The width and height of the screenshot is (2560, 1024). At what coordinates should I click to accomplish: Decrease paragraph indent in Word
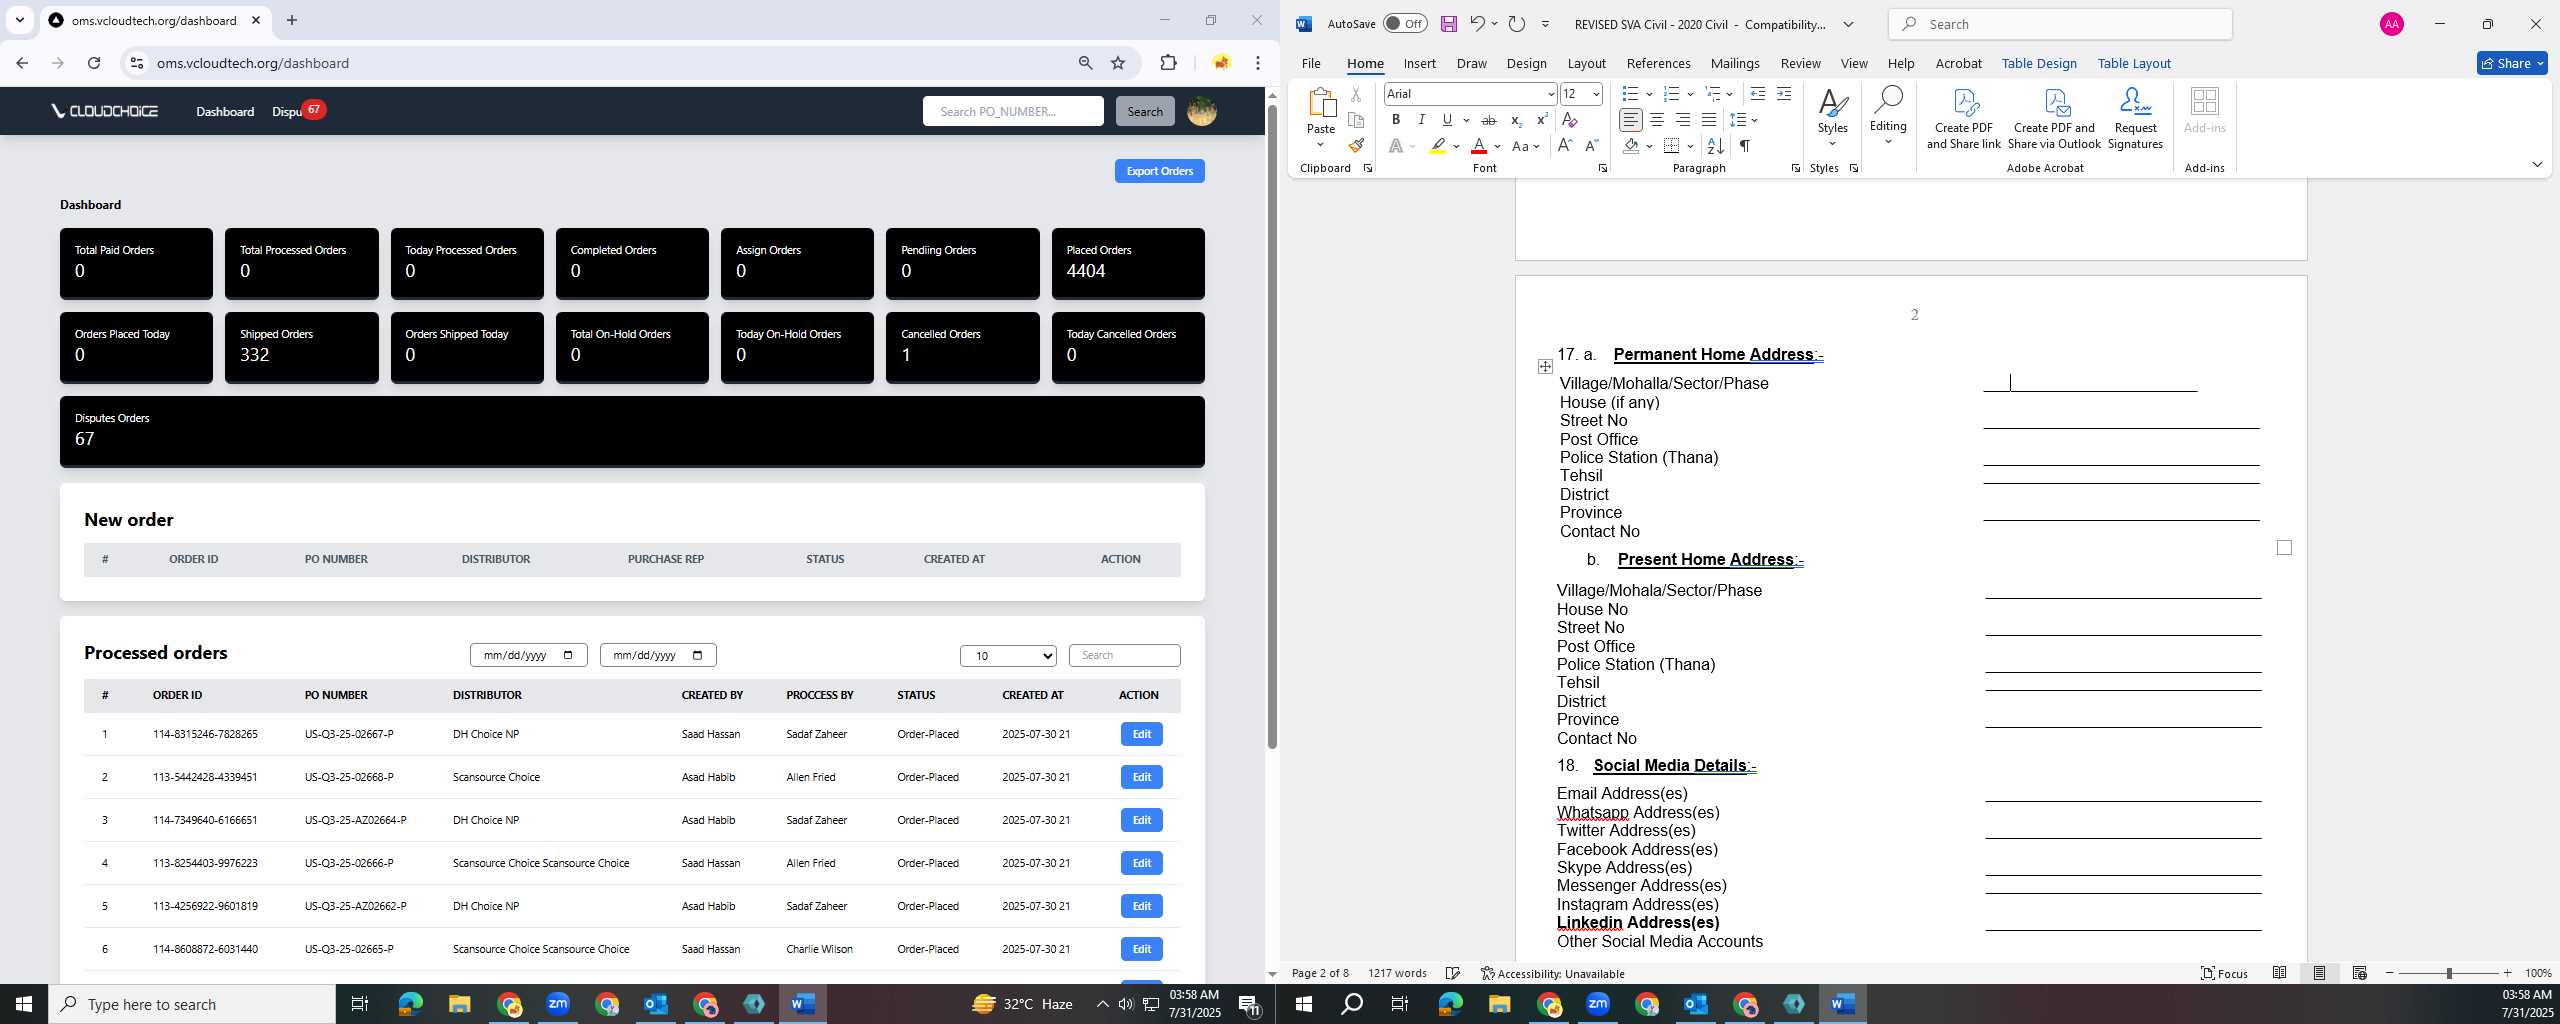[1757, 94]
